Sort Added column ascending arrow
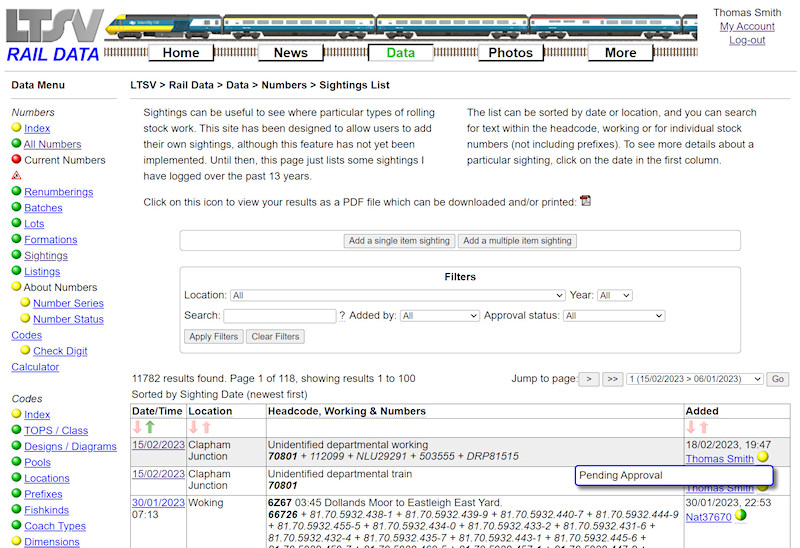Screen dimensions: 800x548 coord(704,427)
